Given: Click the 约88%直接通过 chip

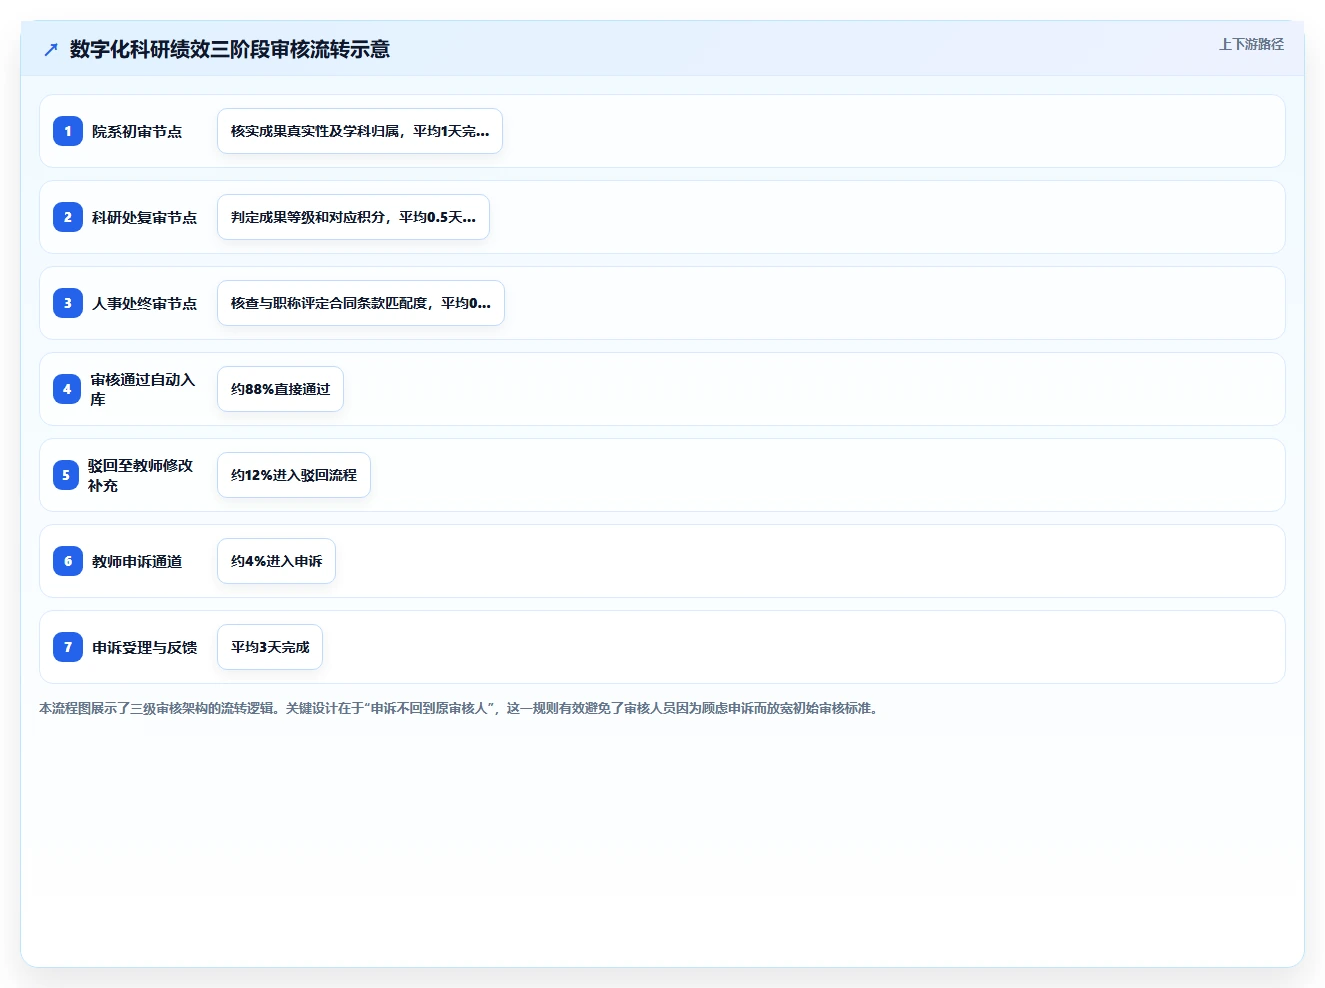Looking at the screenshot, I should point(280,389).
